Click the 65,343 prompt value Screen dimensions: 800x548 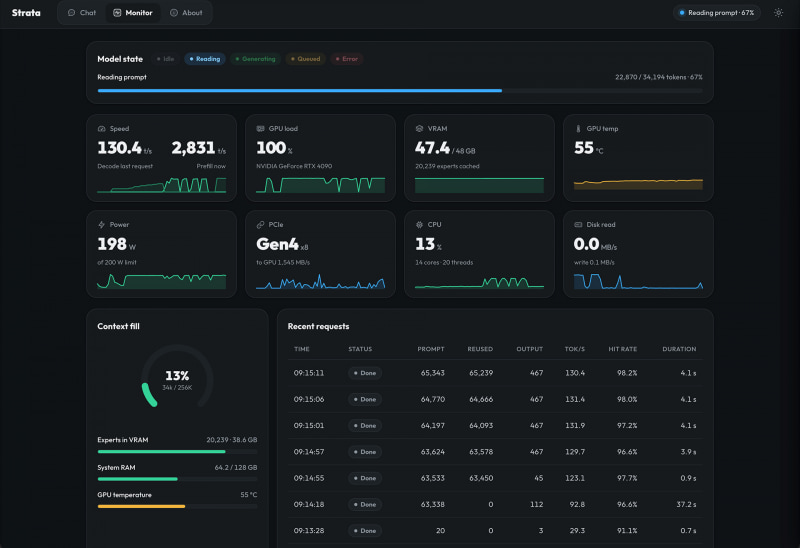433,373
